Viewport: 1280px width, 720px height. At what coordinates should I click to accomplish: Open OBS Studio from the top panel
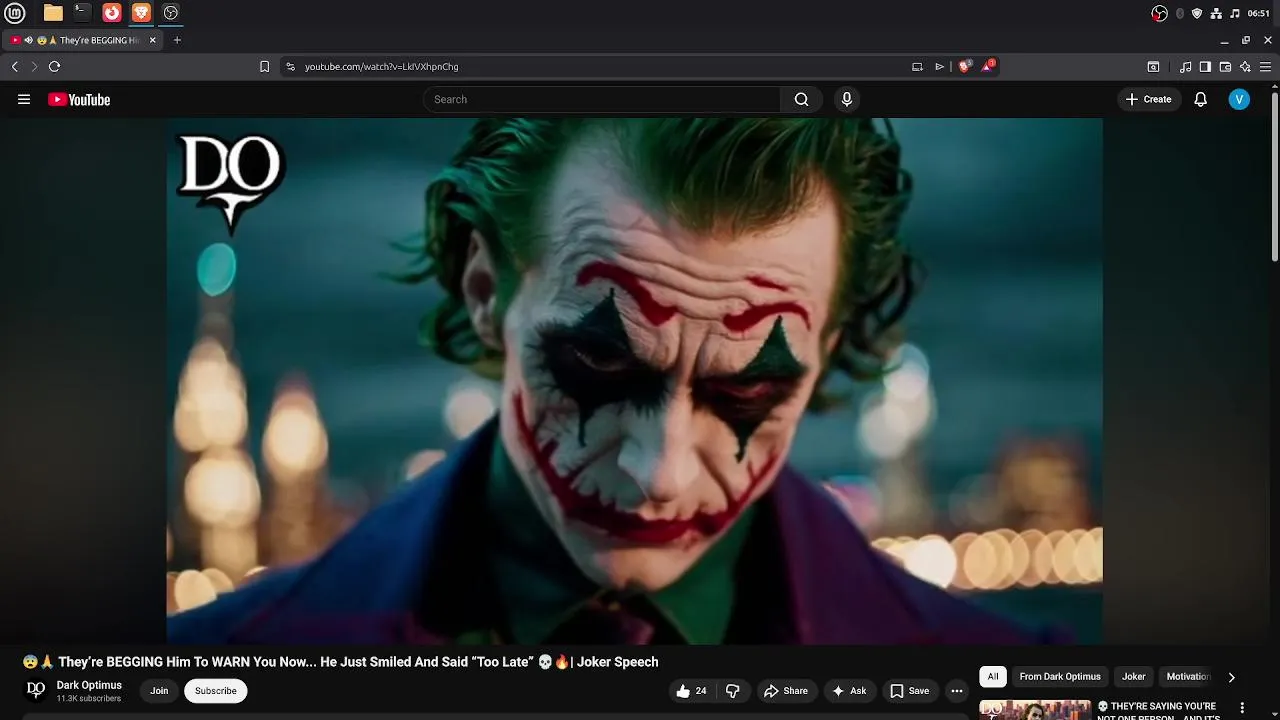coord(171,13)
